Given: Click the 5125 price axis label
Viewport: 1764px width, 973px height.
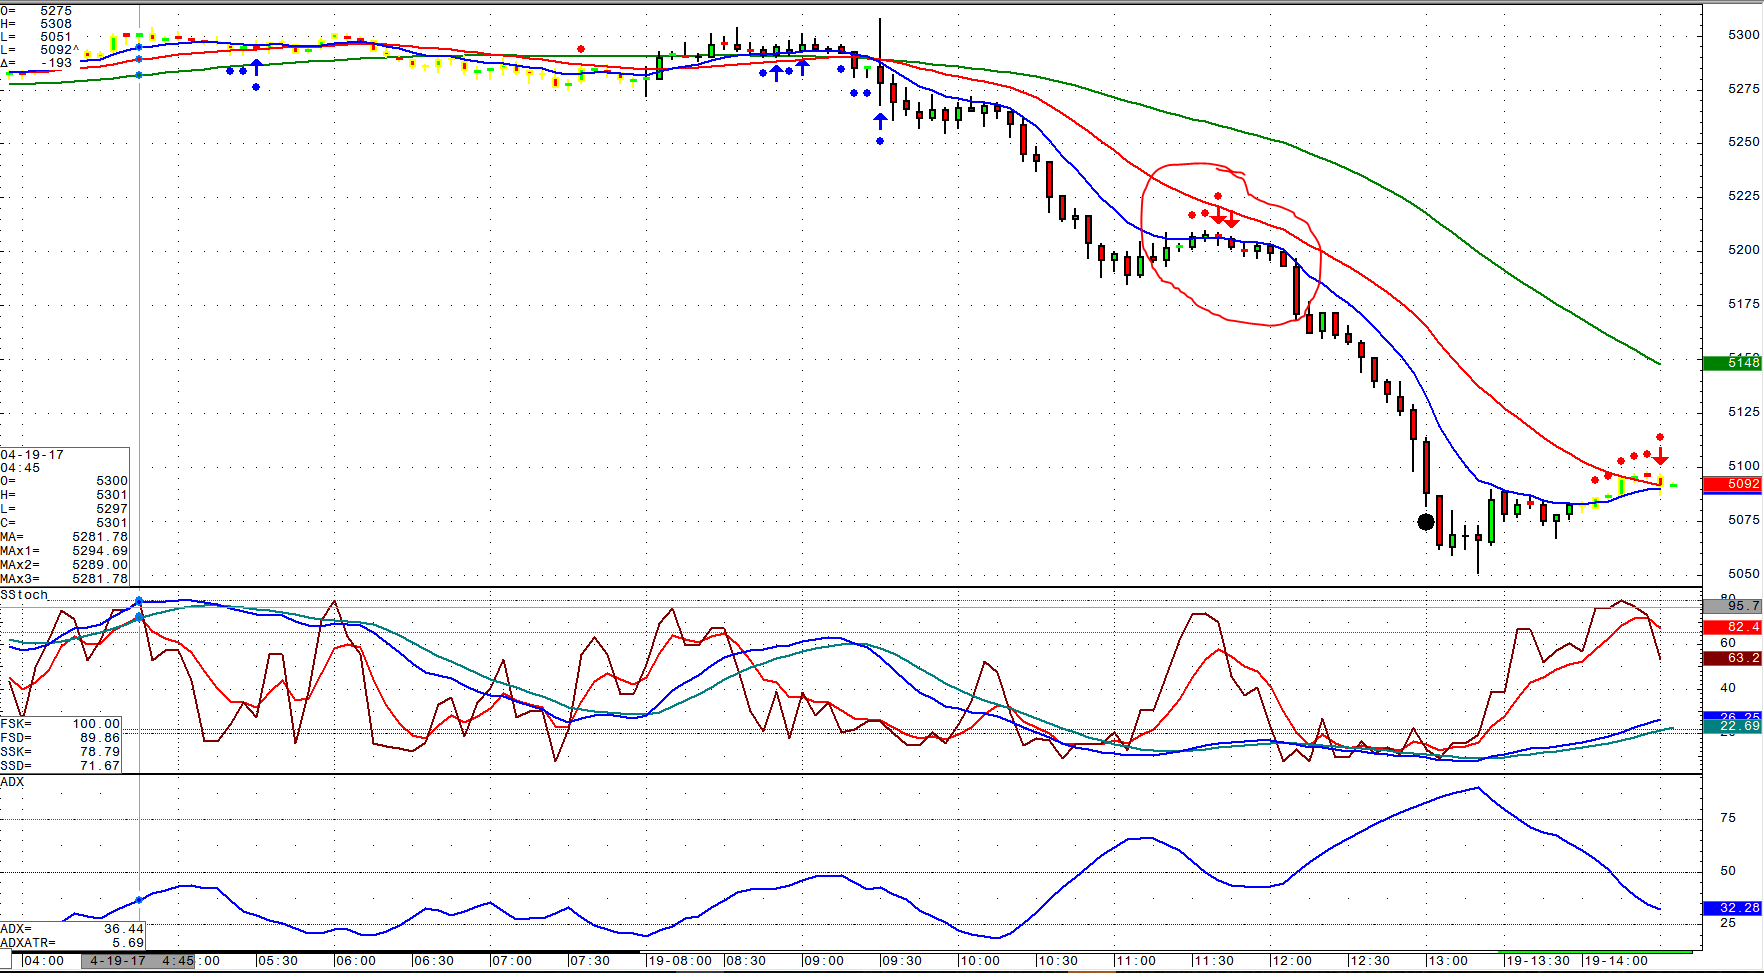Looking at the screenshot, I should (1743, 412).
